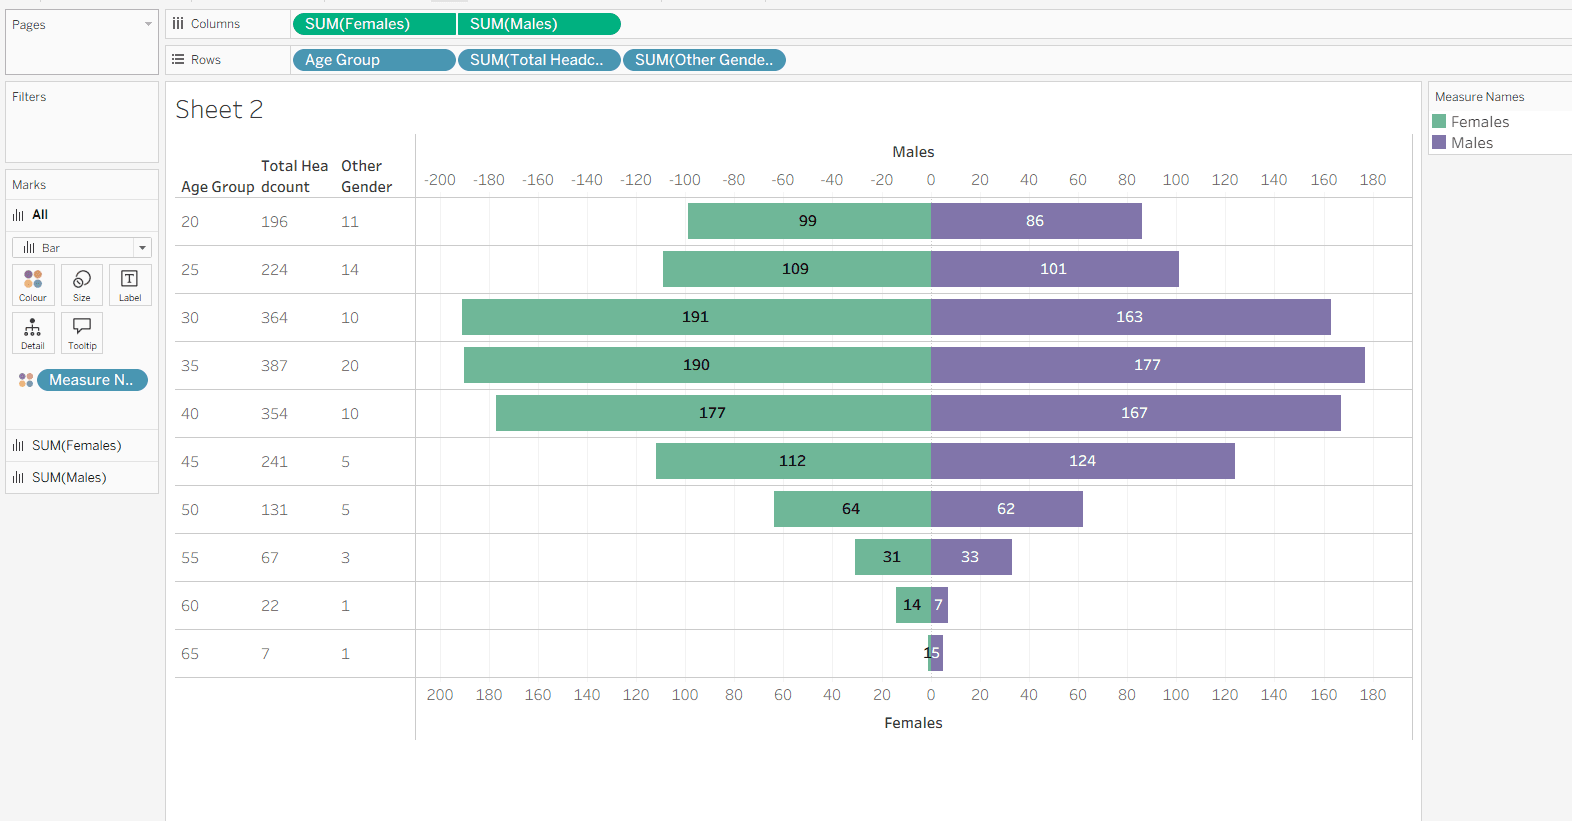The width and height of the screenshot is (1572, 821).
Task: Click the Sheet 2 title
Action: 219,109
